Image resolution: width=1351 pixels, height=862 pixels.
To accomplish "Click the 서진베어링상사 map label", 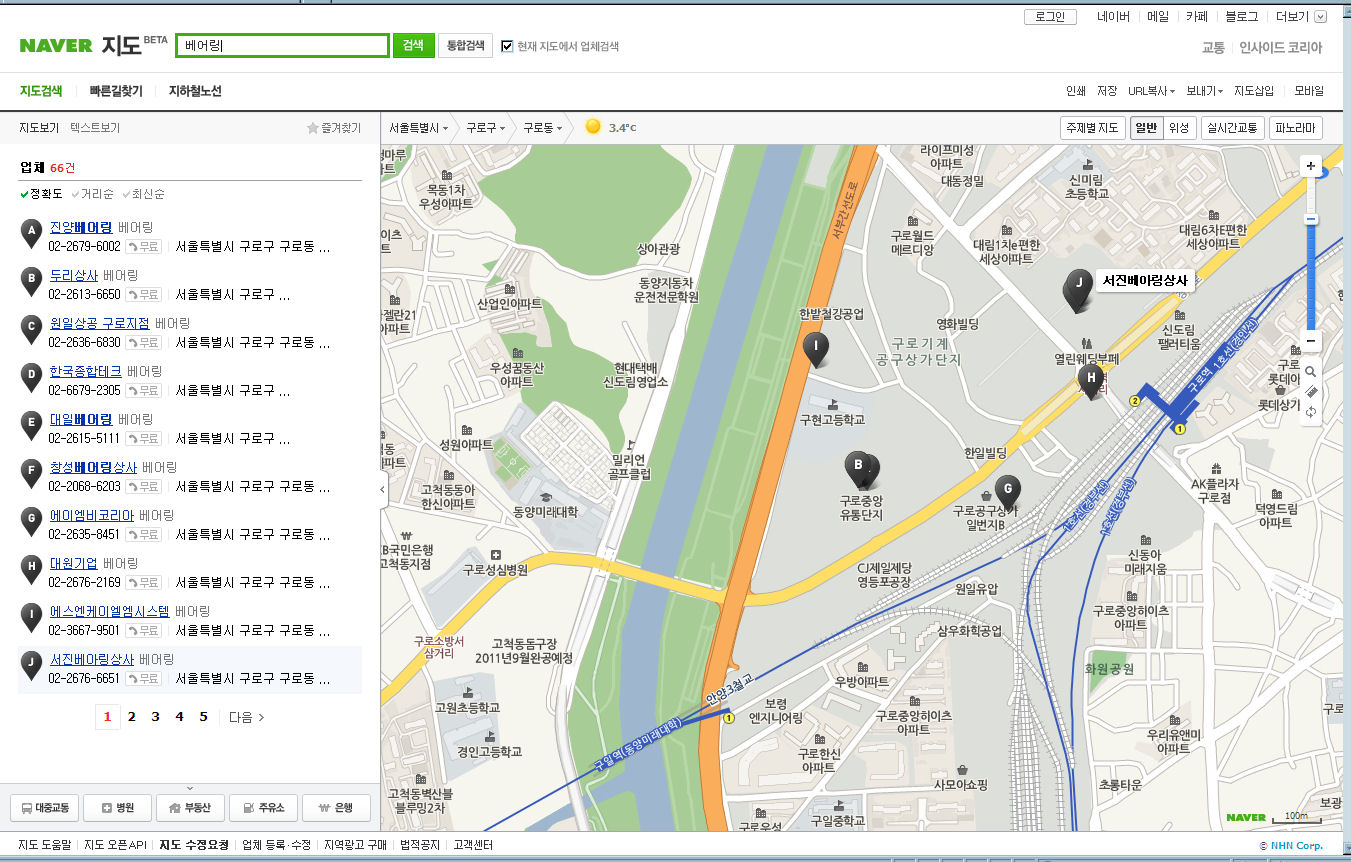I will tap(1144, 281).
